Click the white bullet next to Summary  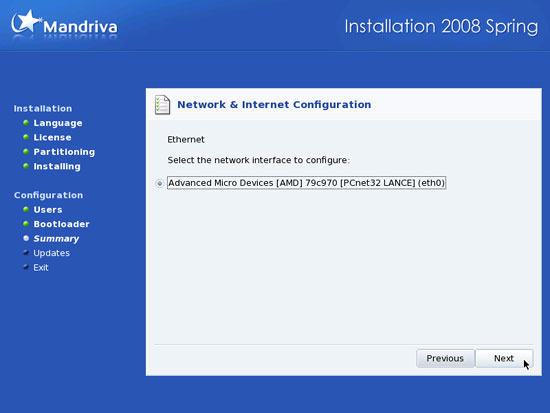pyautogui.click(x=26, y=238)
